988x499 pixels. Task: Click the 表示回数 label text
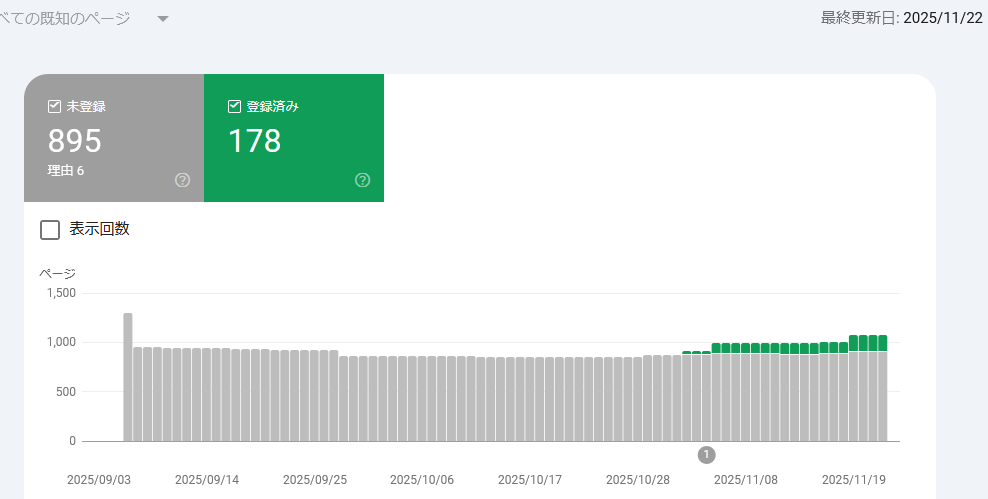pos(99,229)
